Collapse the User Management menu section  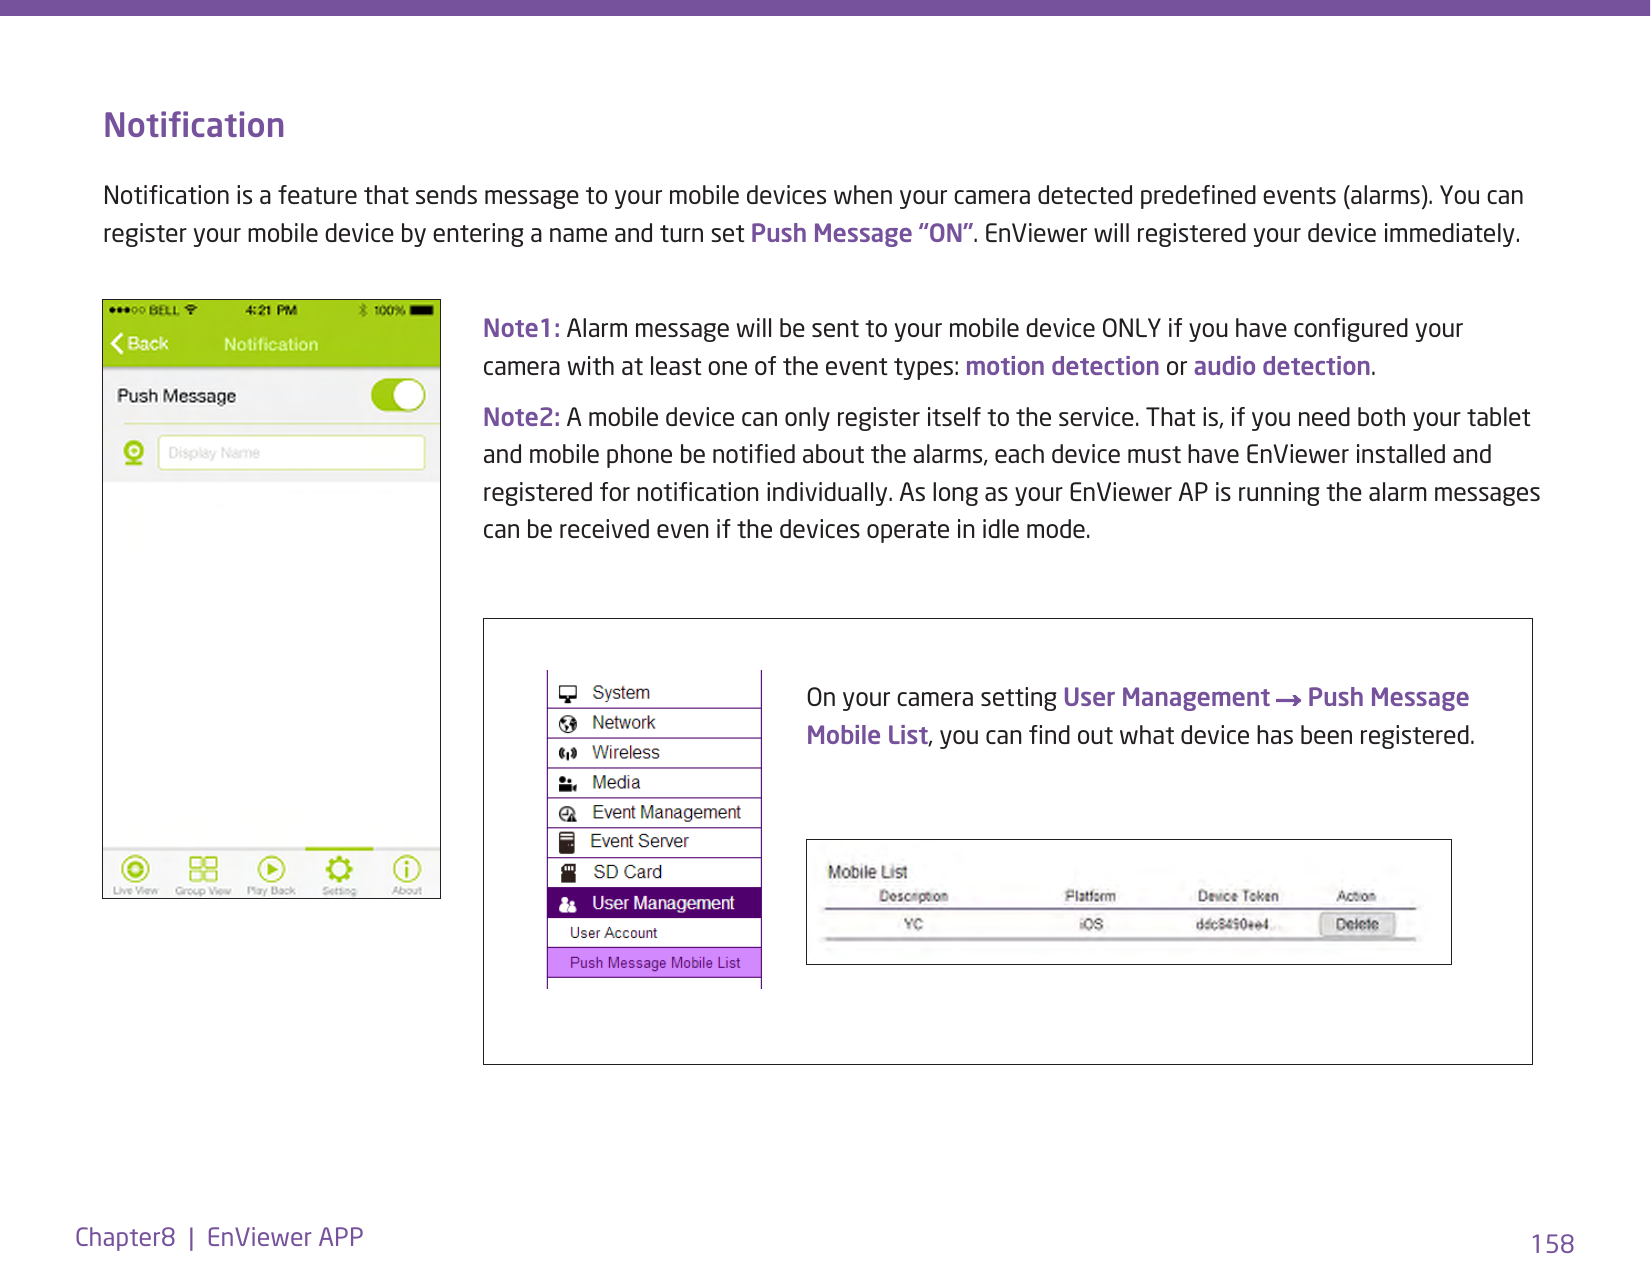654,903
